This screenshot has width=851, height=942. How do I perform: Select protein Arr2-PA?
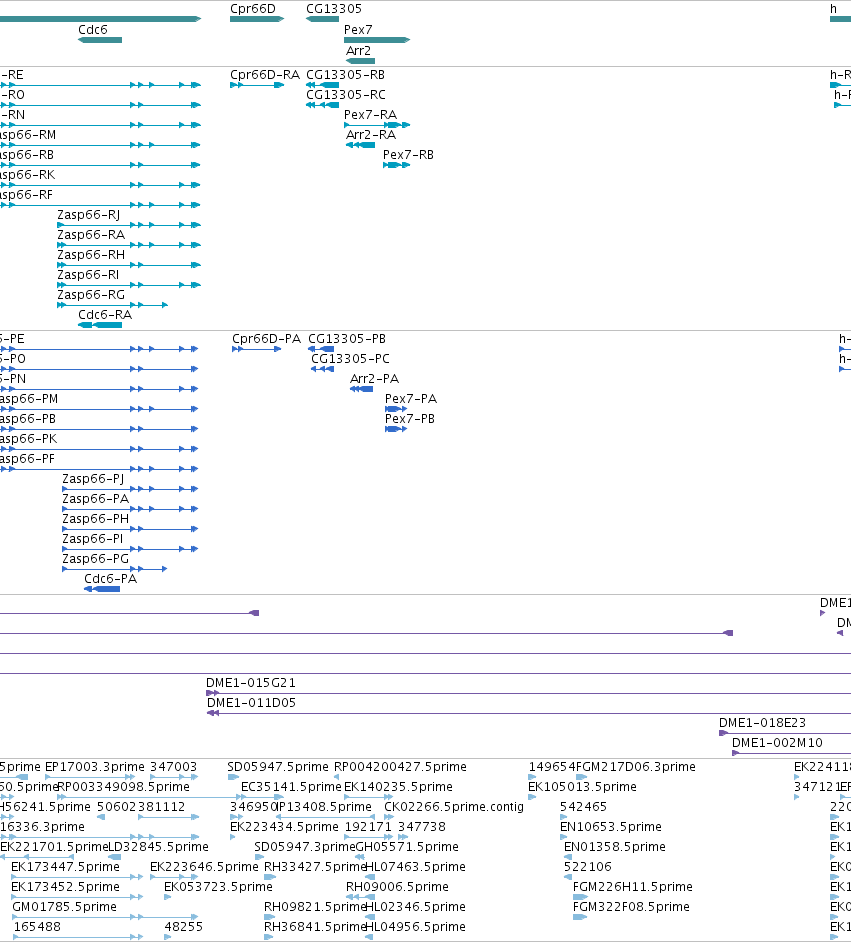coord(375,378)
